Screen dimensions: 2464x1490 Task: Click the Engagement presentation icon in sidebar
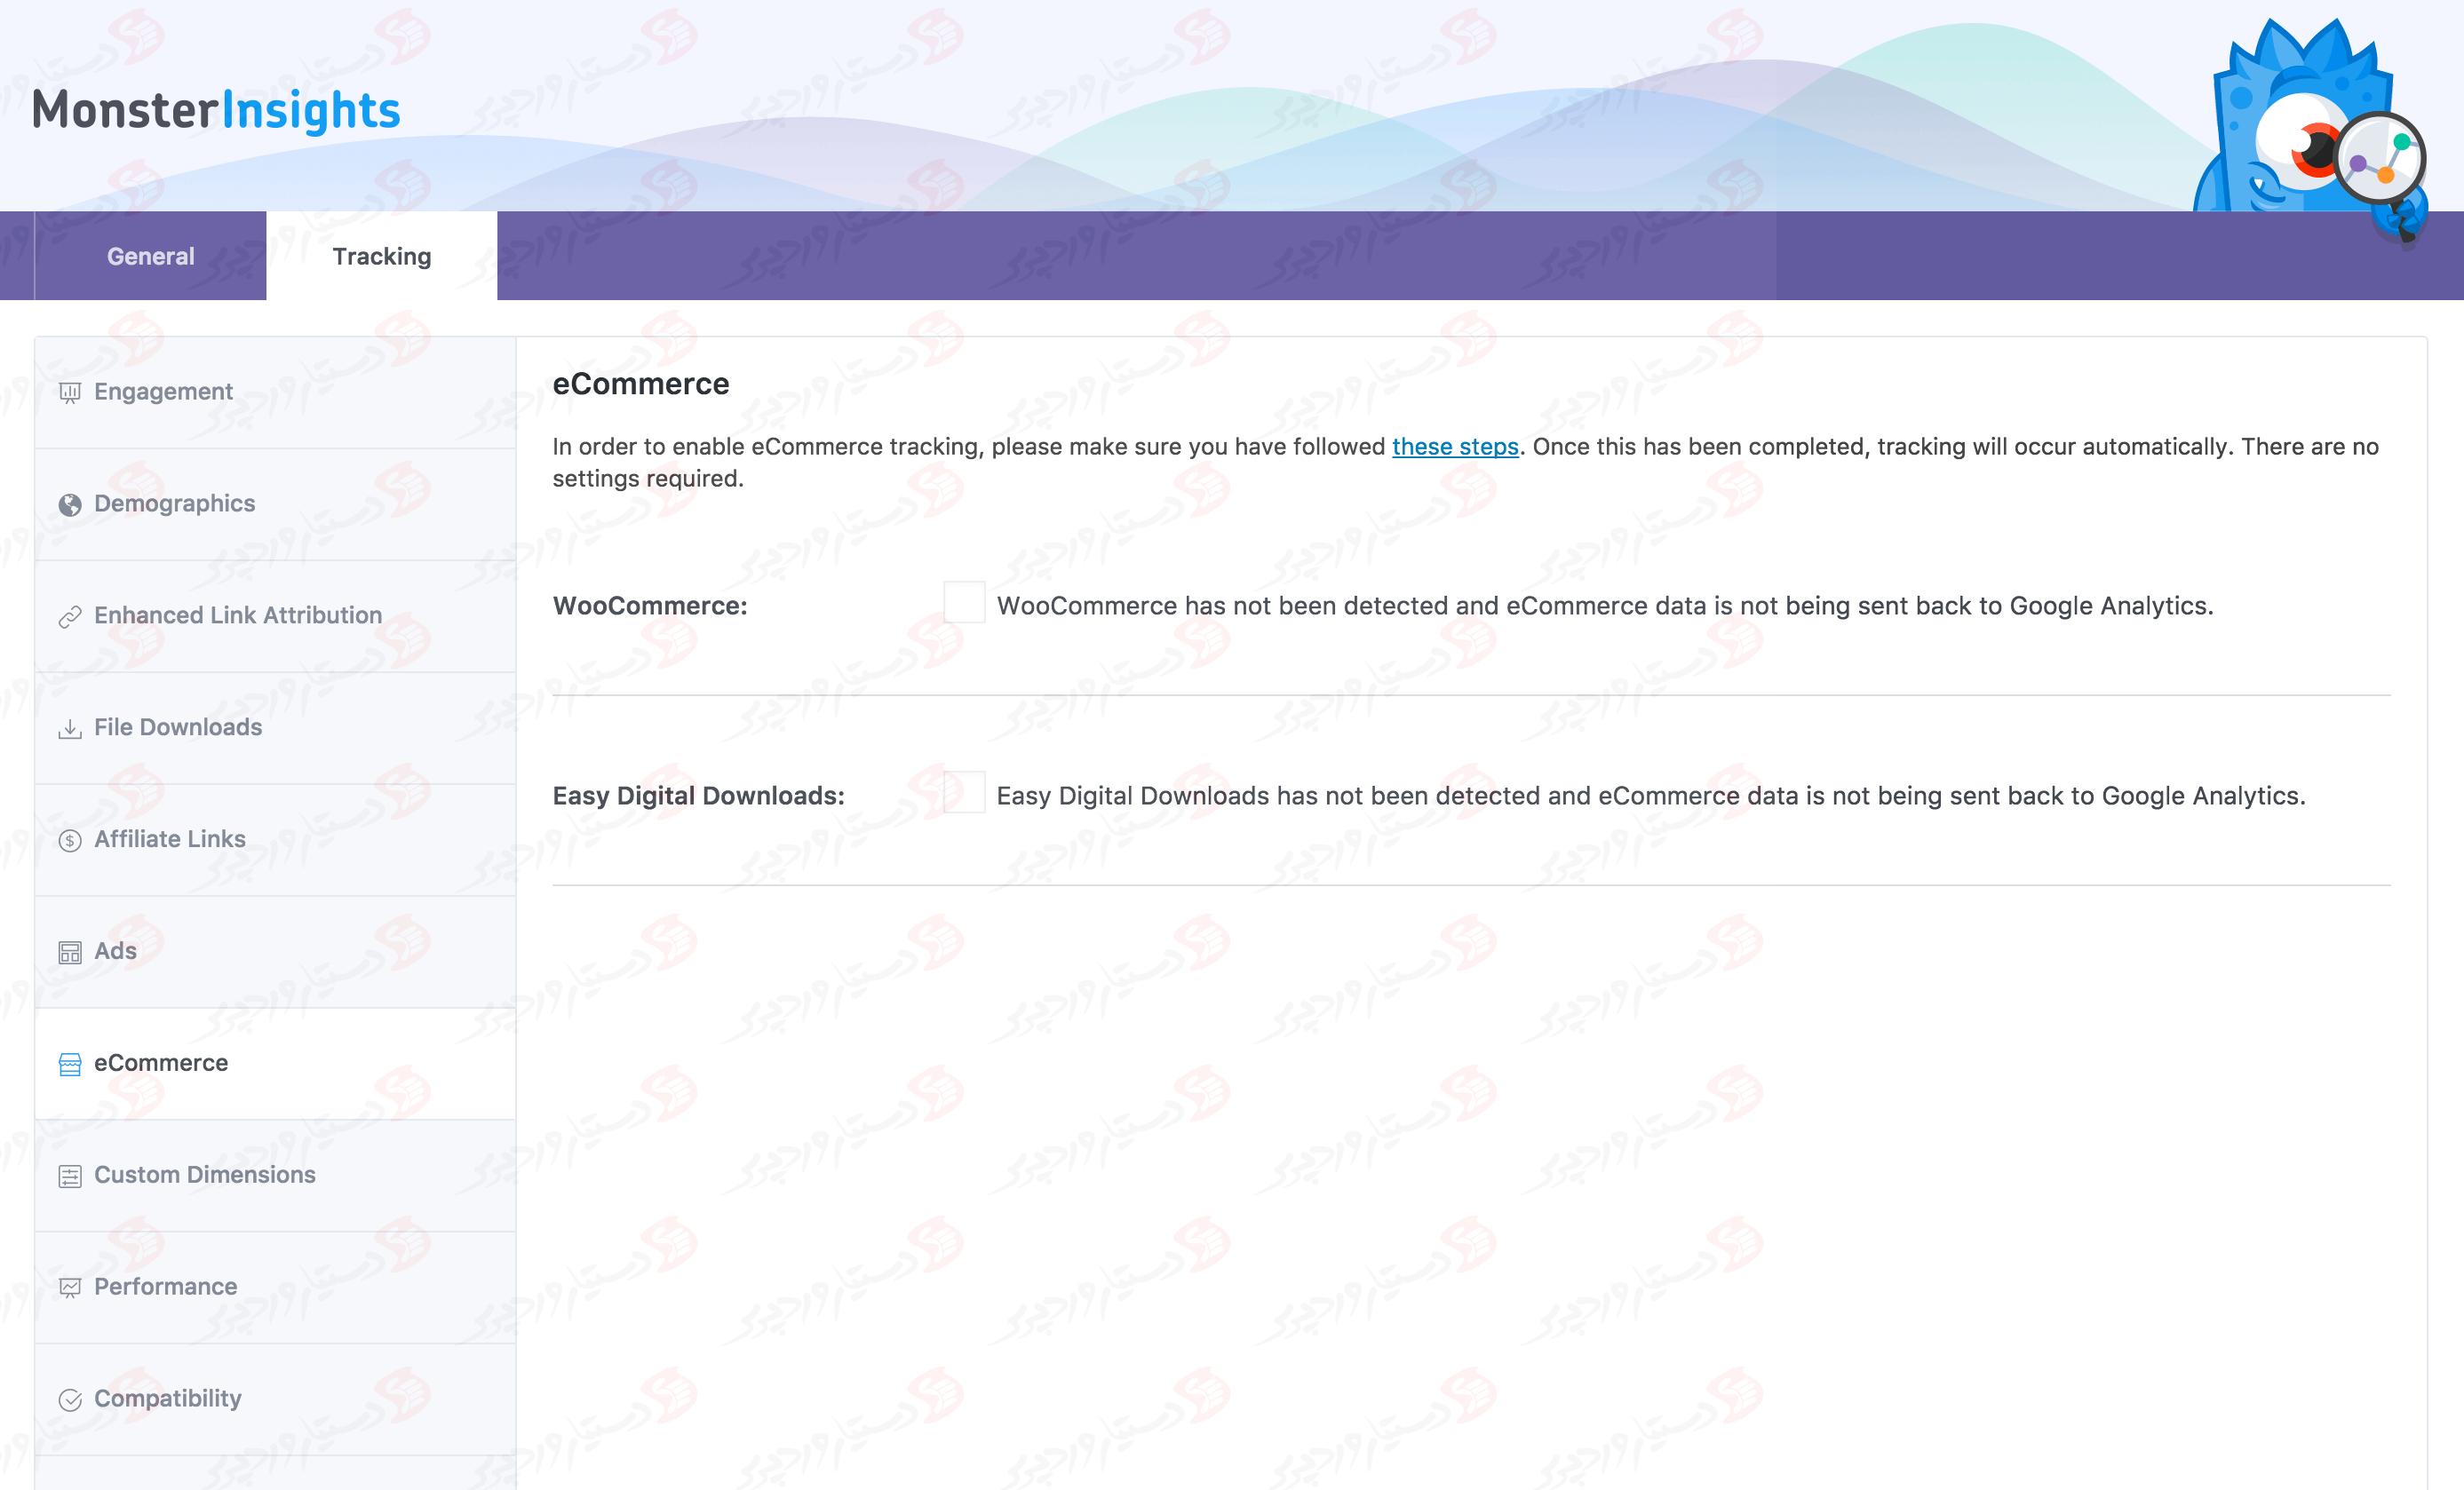tap(69, 392)
